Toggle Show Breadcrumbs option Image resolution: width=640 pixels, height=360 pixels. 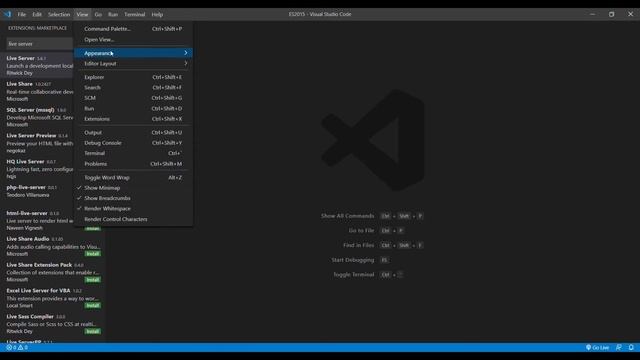[133, 198]
